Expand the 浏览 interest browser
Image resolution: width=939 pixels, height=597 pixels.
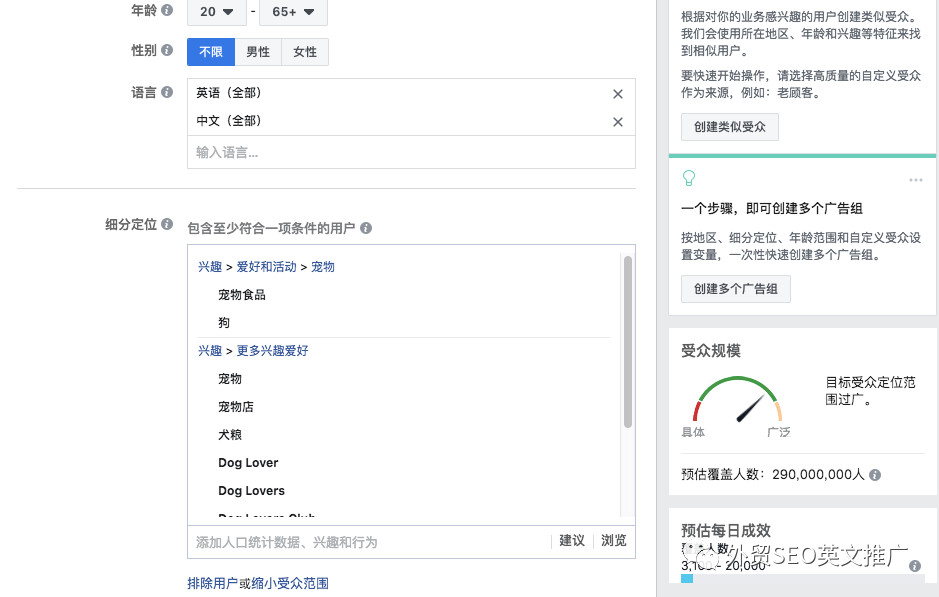click(613, 540)
